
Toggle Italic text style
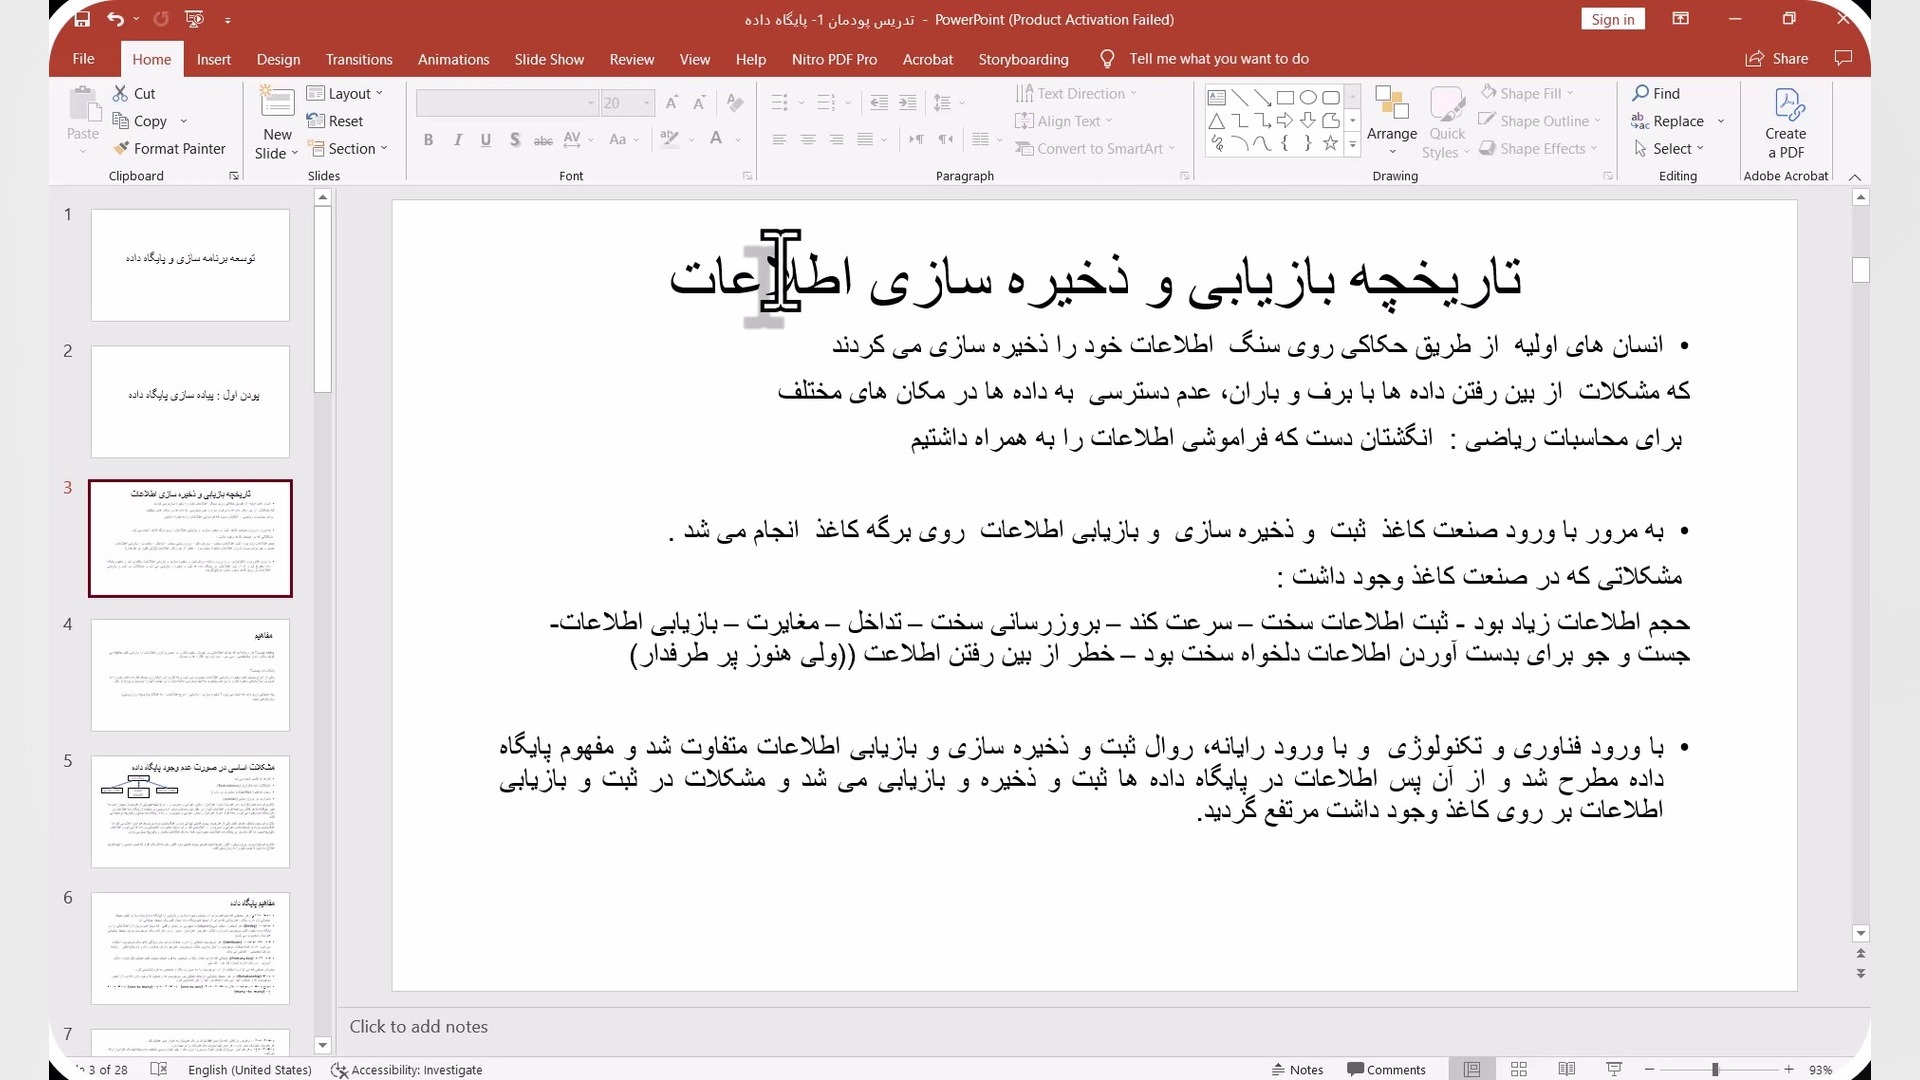click(457, 139)
